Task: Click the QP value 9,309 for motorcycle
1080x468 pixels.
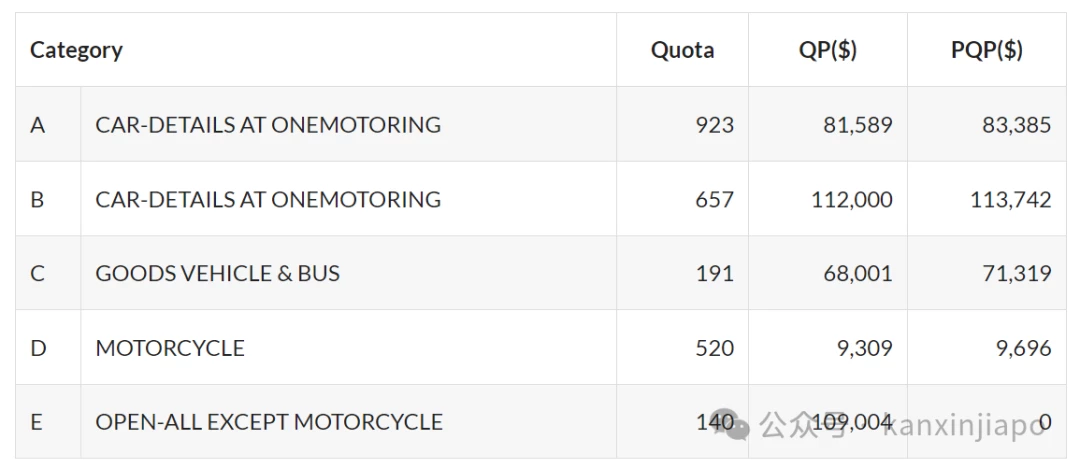Action: (x=866, y=348)
